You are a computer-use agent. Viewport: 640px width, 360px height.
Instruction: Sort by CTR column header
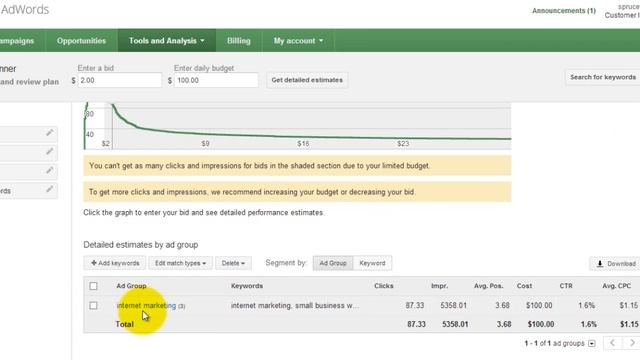[x=566, y=286]
